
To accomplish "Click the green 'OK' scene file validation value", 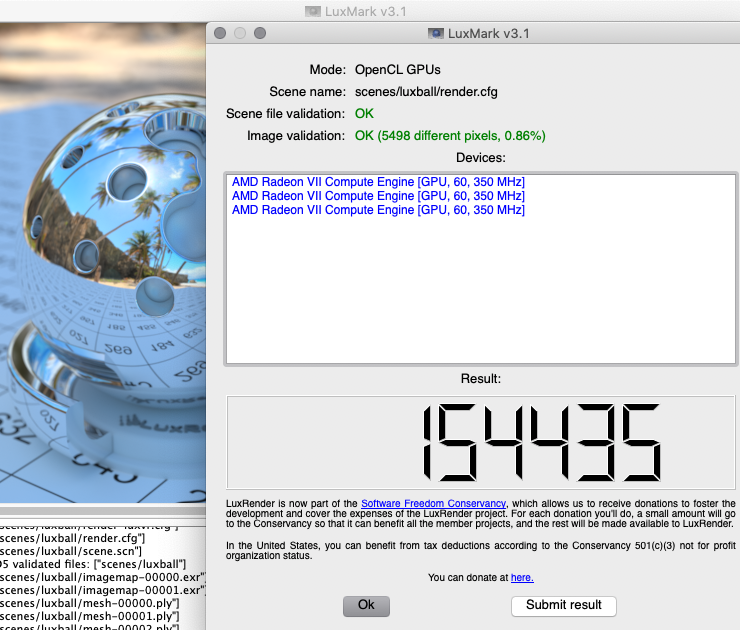I will click(x=364, y=114).
